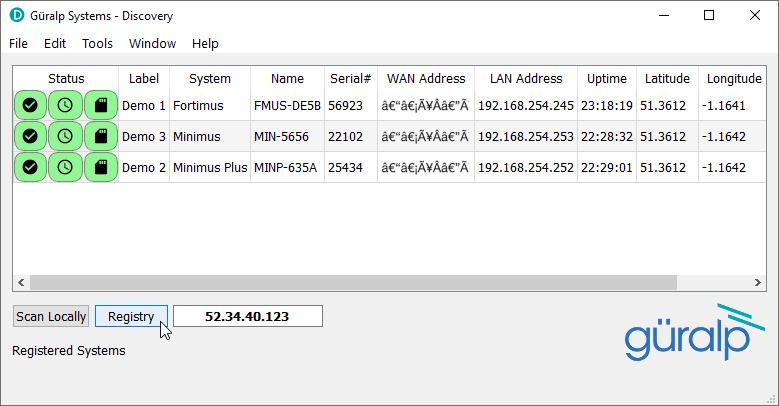
Task: Click the Minimus Plus system cell
Action: click(x=210, y=167)
